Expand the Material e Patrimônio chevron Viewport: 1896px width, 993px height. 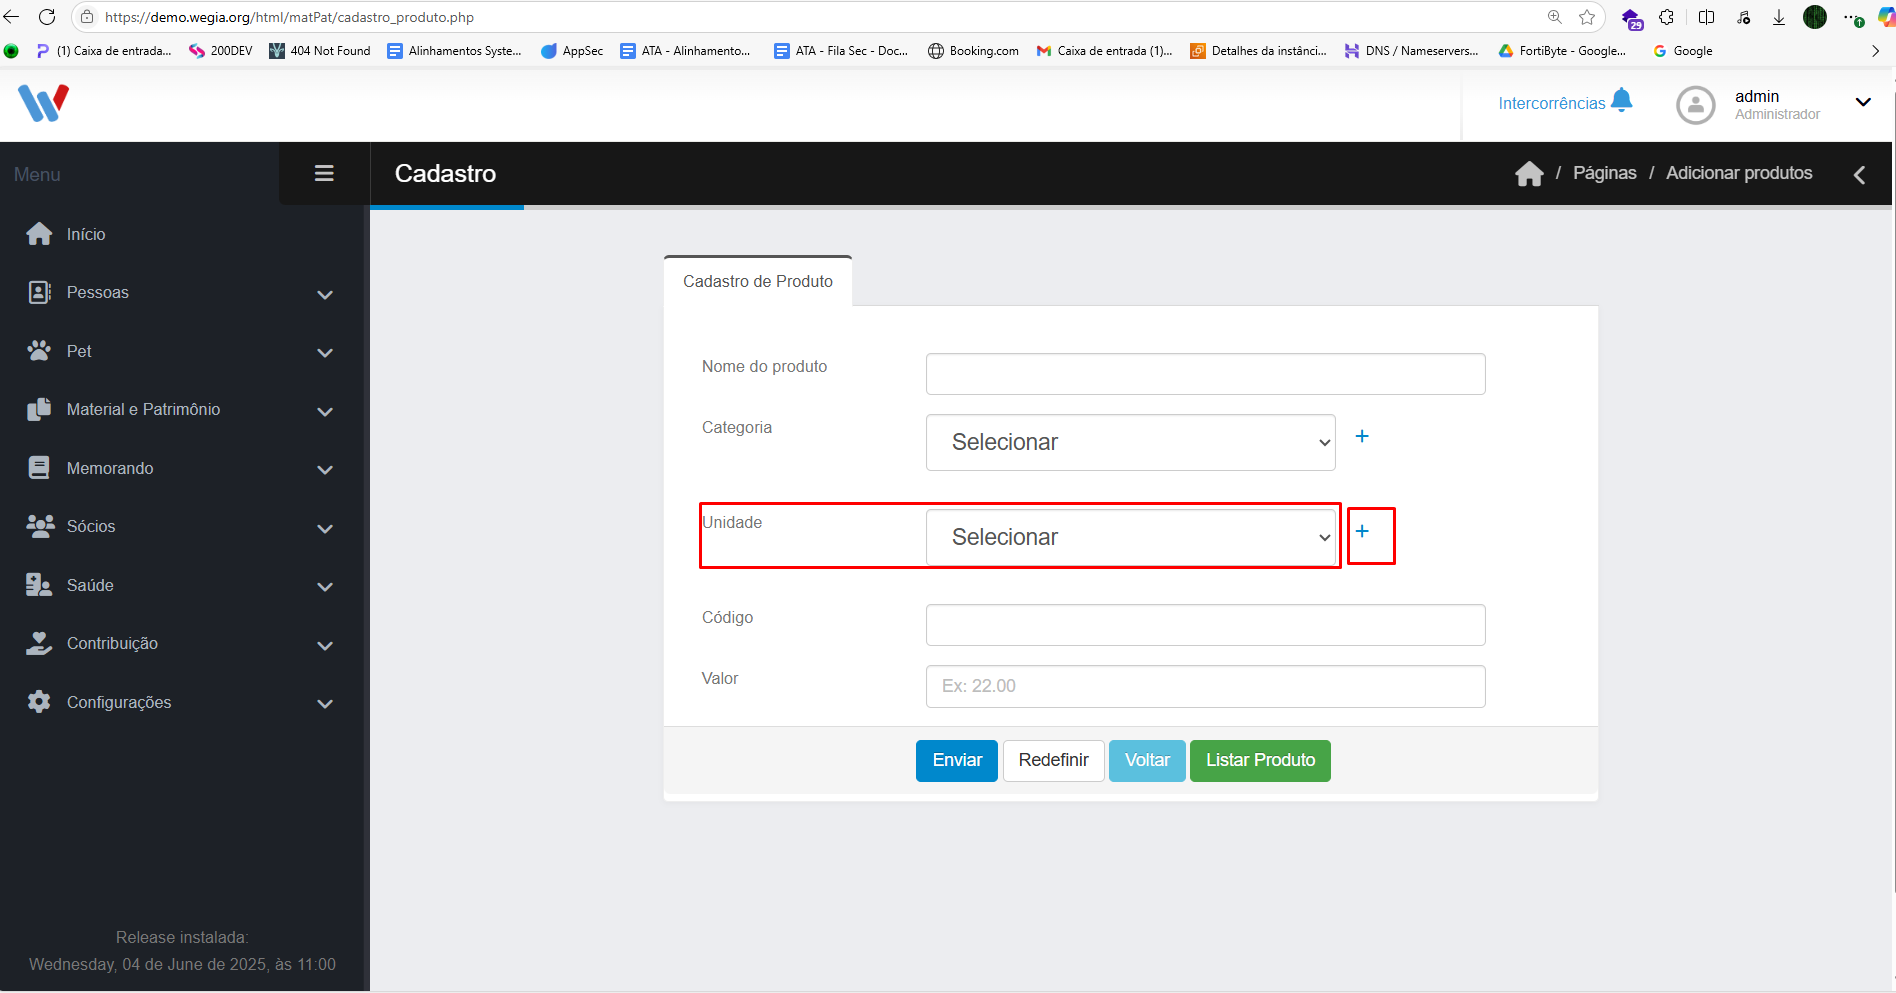(x=325, y=412)
